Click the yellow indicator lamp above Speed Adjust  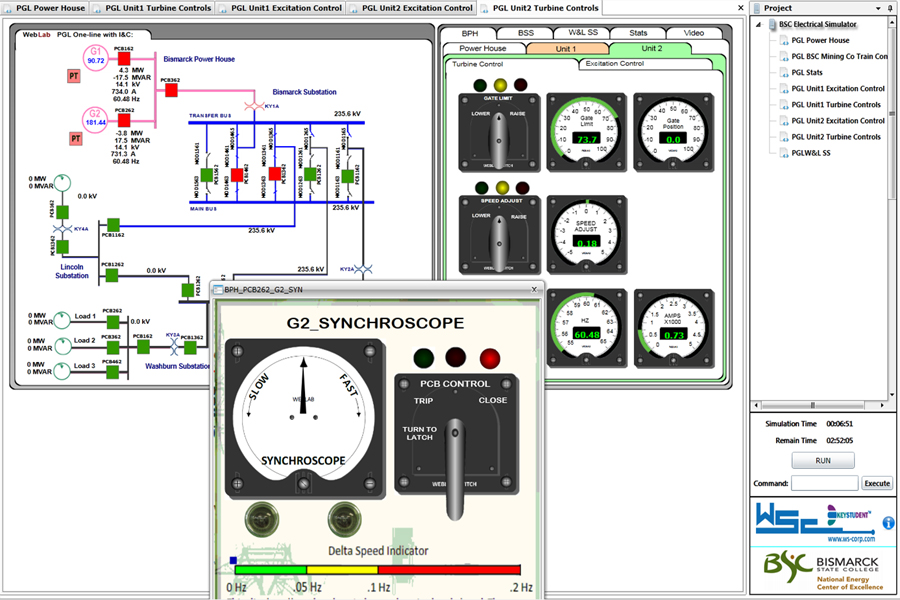pos(502,188)
